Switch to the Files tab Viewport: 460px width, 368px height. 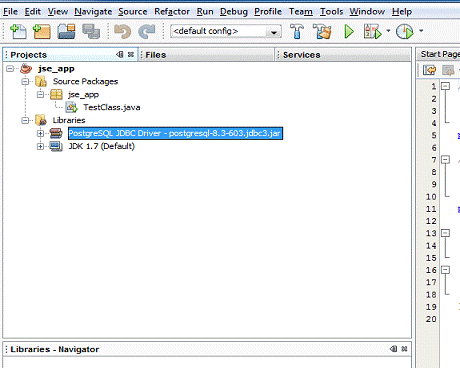[156, 55]
